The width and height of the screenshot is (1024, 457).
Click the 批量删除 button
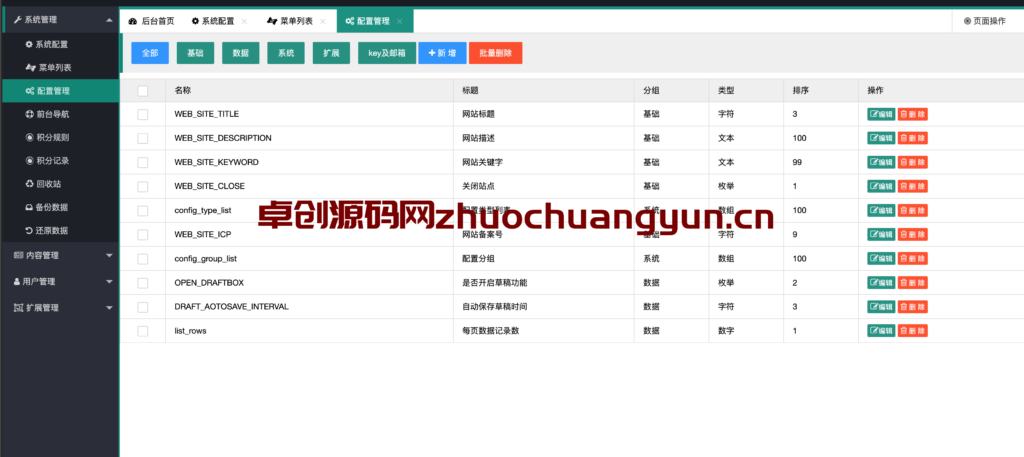pyautogui.click(x=496, y=54)
